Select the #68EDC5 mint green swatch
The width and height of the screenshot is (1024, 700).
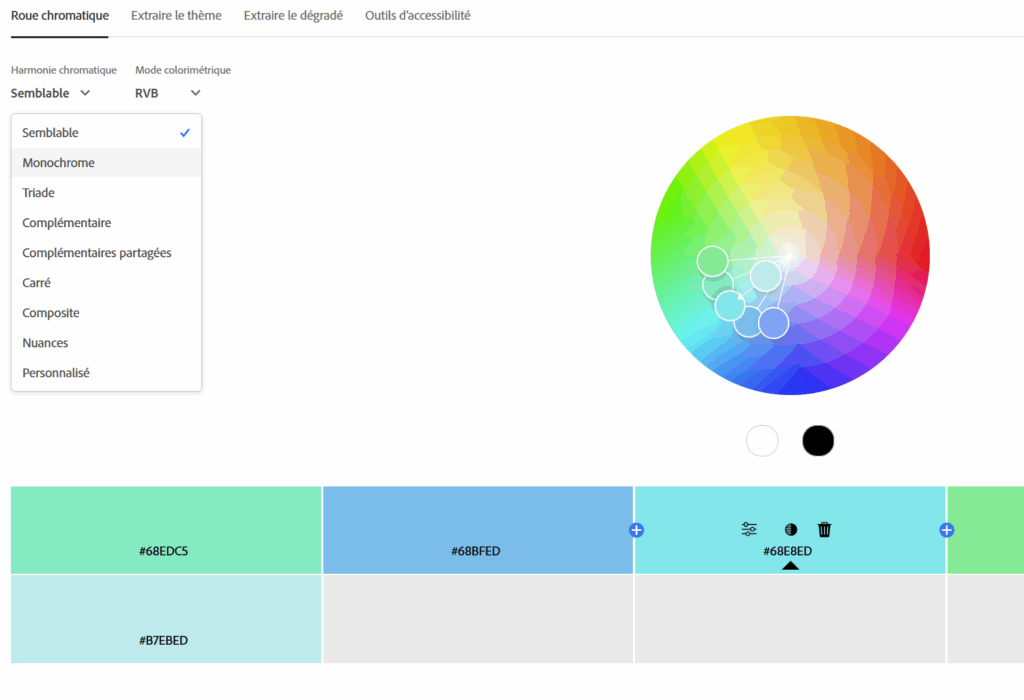[x=166, y=530]
